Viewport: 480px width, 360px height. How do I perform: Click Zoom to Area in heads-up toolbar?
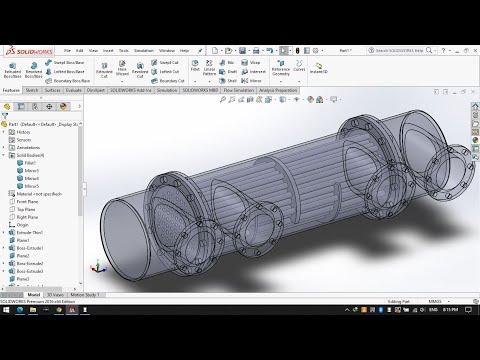click(232, 99)
